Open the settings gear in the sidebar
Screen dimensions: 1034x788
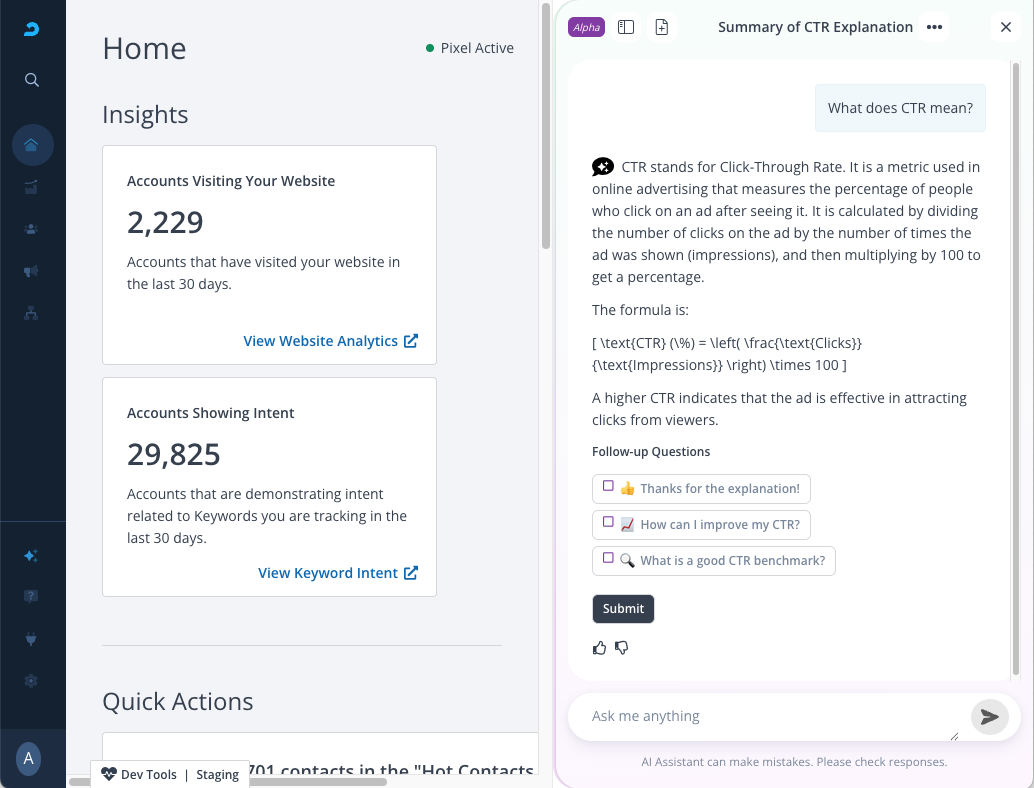[x=31, y=681]
